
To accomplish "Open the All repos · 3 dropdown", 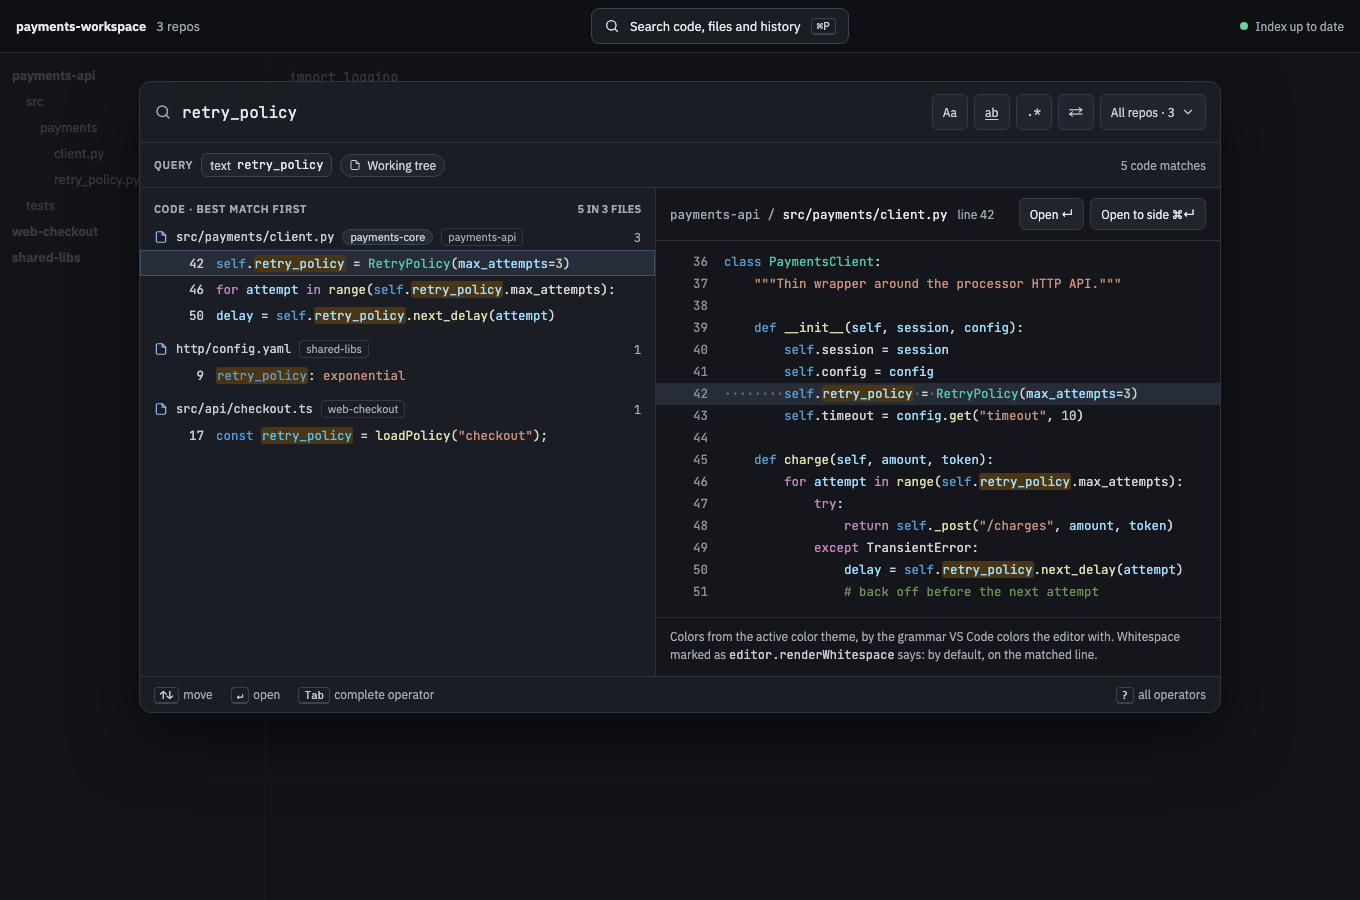I will [1152, 113].
